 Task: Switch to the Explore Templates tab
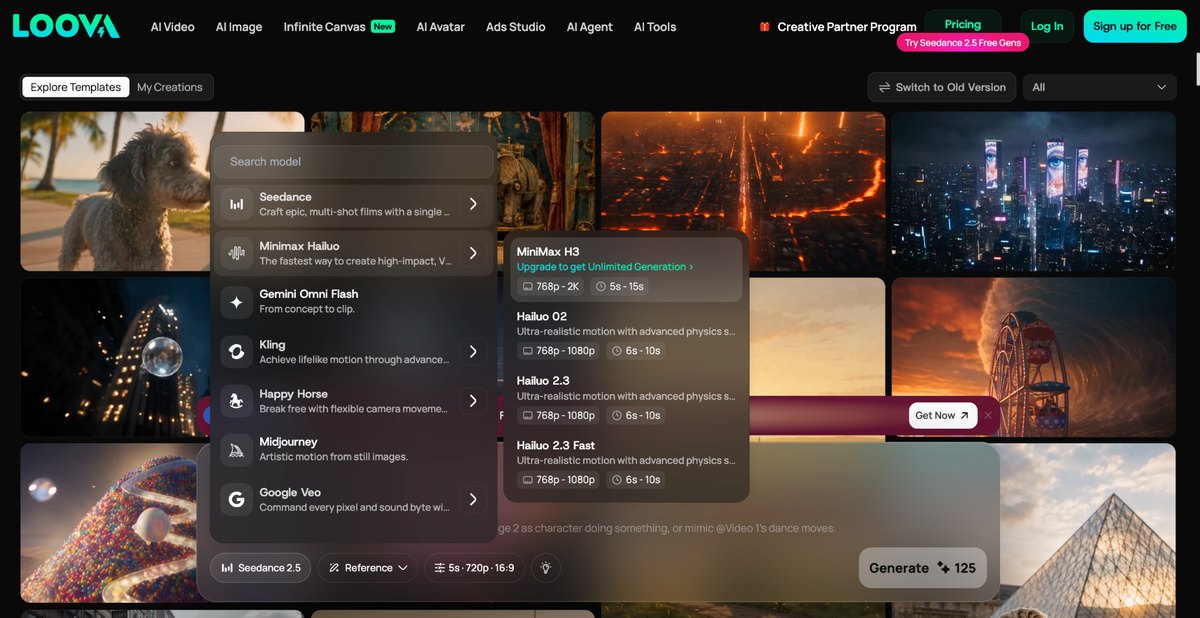click(76, 87)
